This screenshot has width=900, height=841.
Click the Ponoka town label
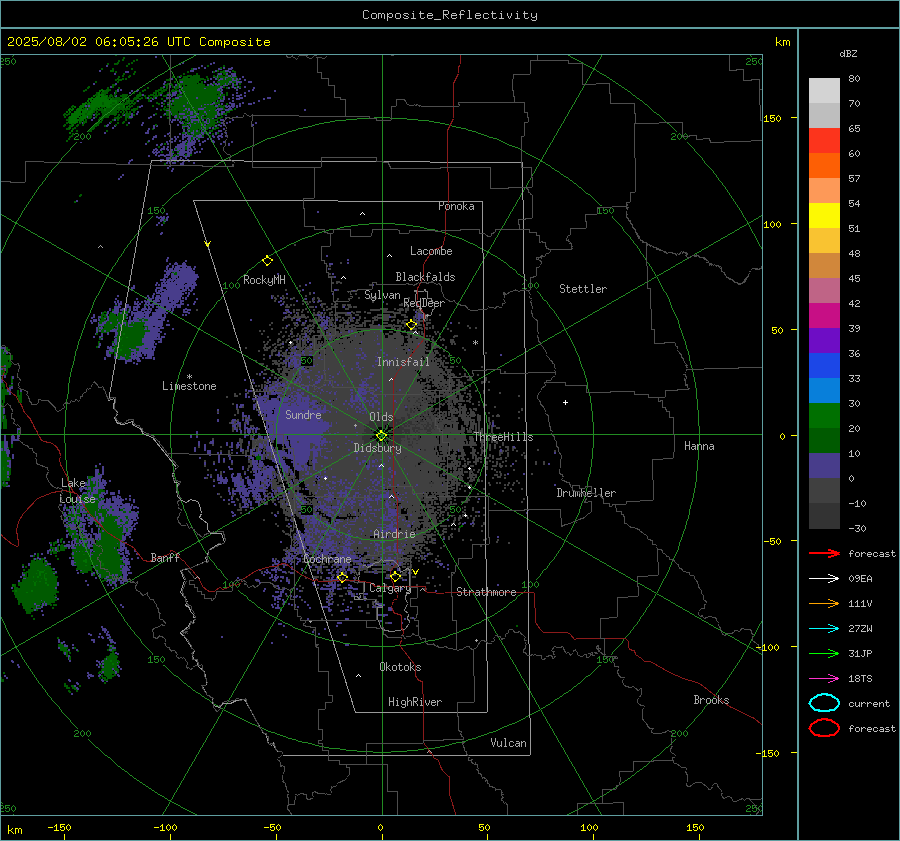click(x=456, y=206)
